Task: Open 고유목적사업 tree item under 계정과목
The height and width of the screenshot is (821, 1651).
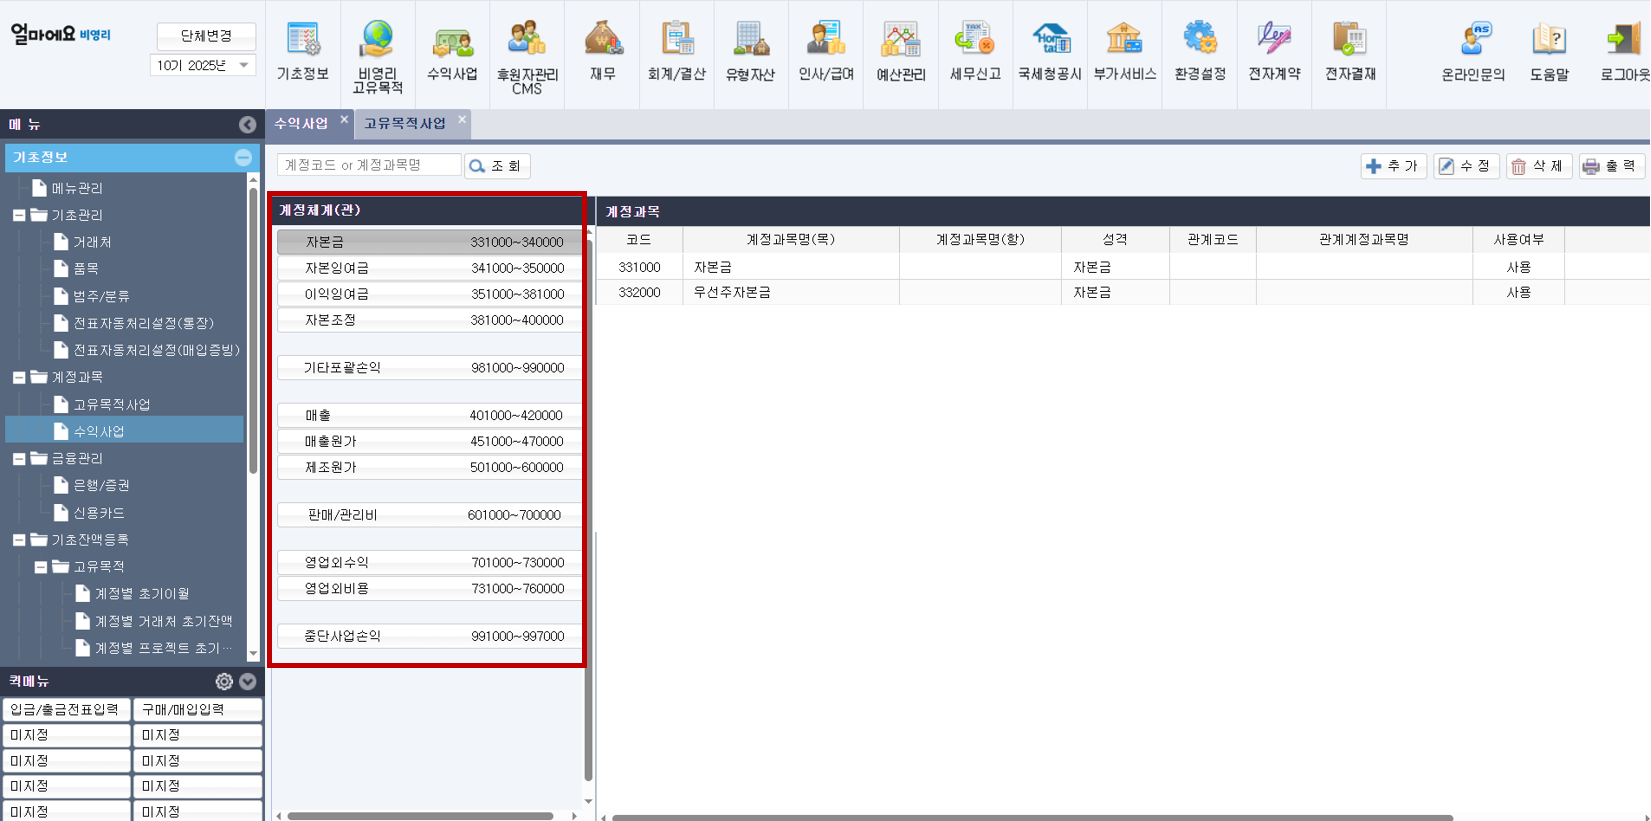Action: pyautogui.click(x=111, y=404)
